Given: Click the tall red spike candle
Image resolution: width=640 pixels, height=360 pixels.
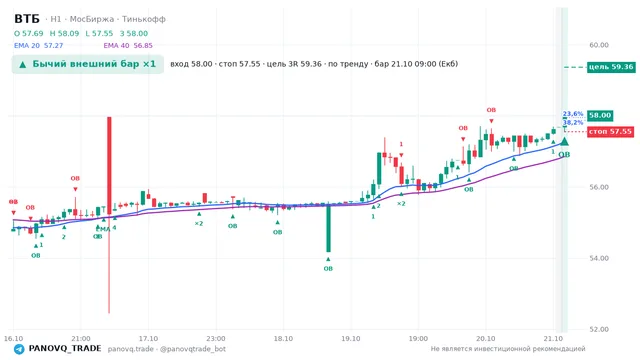Looking at the screenshot, I should pyautogui.click(x=109, y=165).
